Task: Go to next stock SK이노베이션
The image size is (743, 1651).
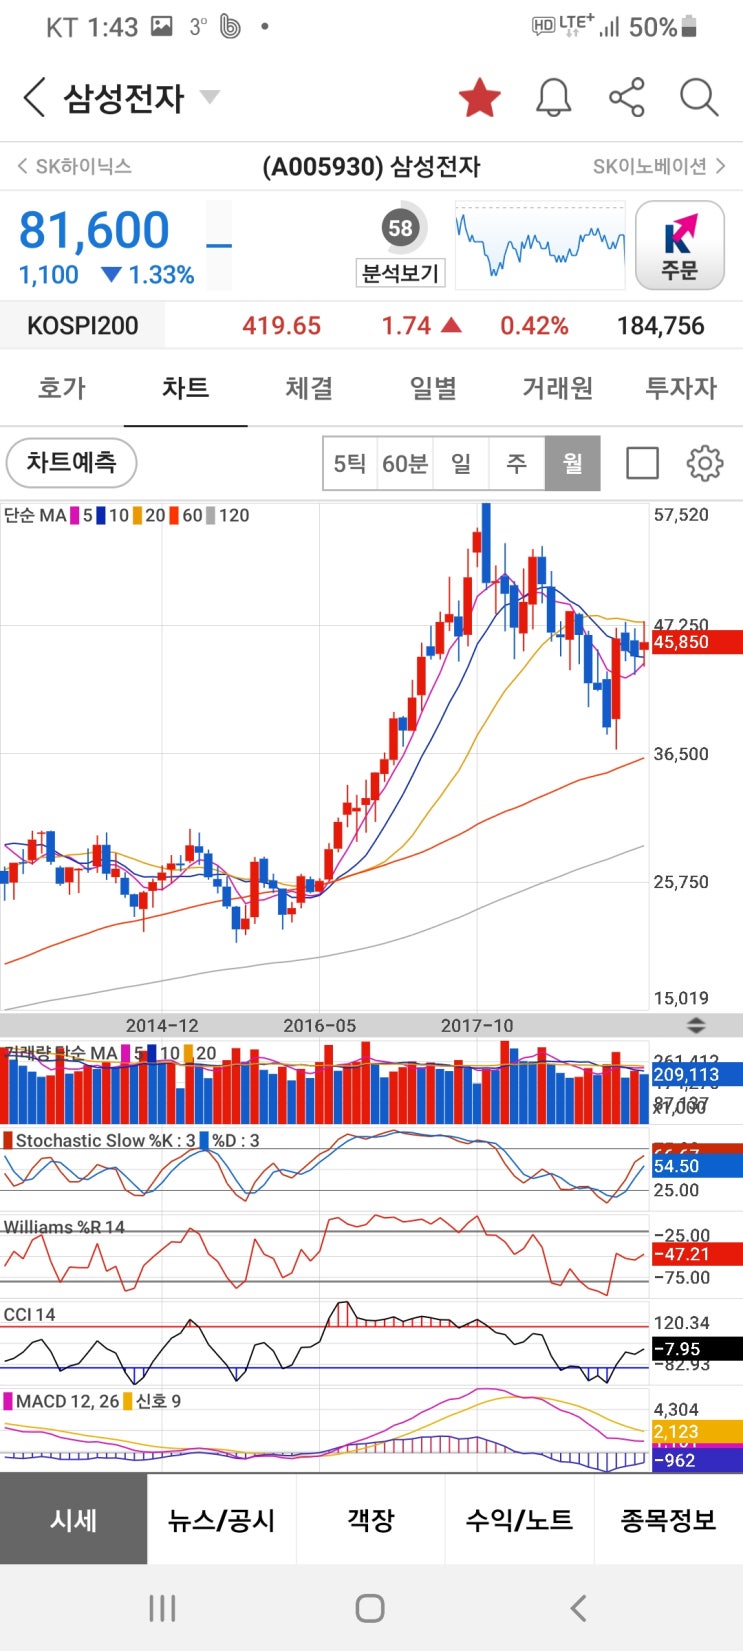Action: click(659, 166)
